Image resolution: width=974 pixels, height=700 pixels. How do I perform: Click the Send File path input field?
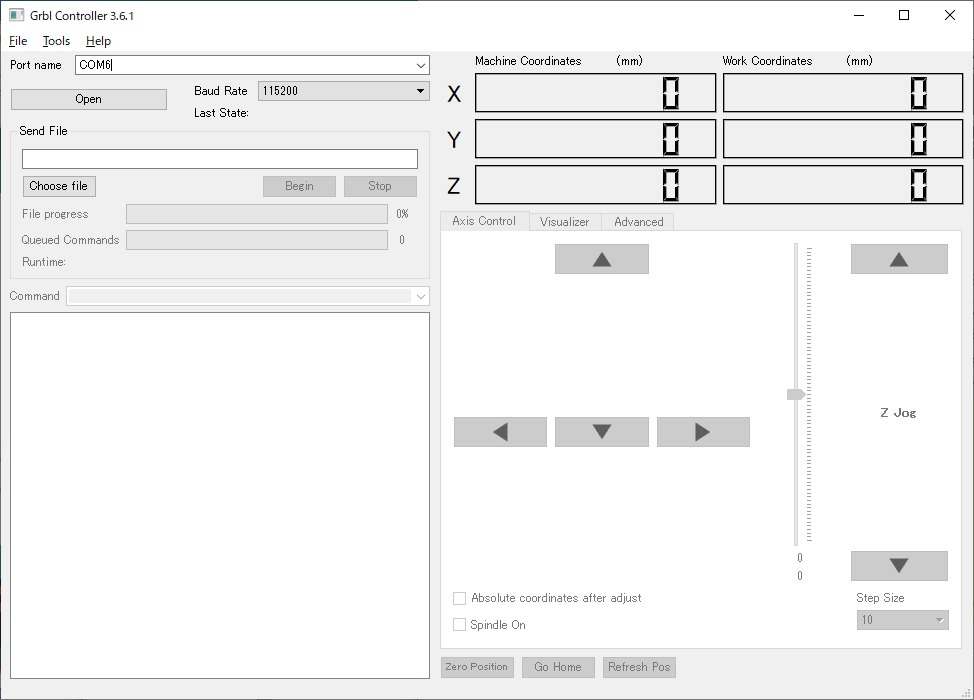tap(220, 159)
